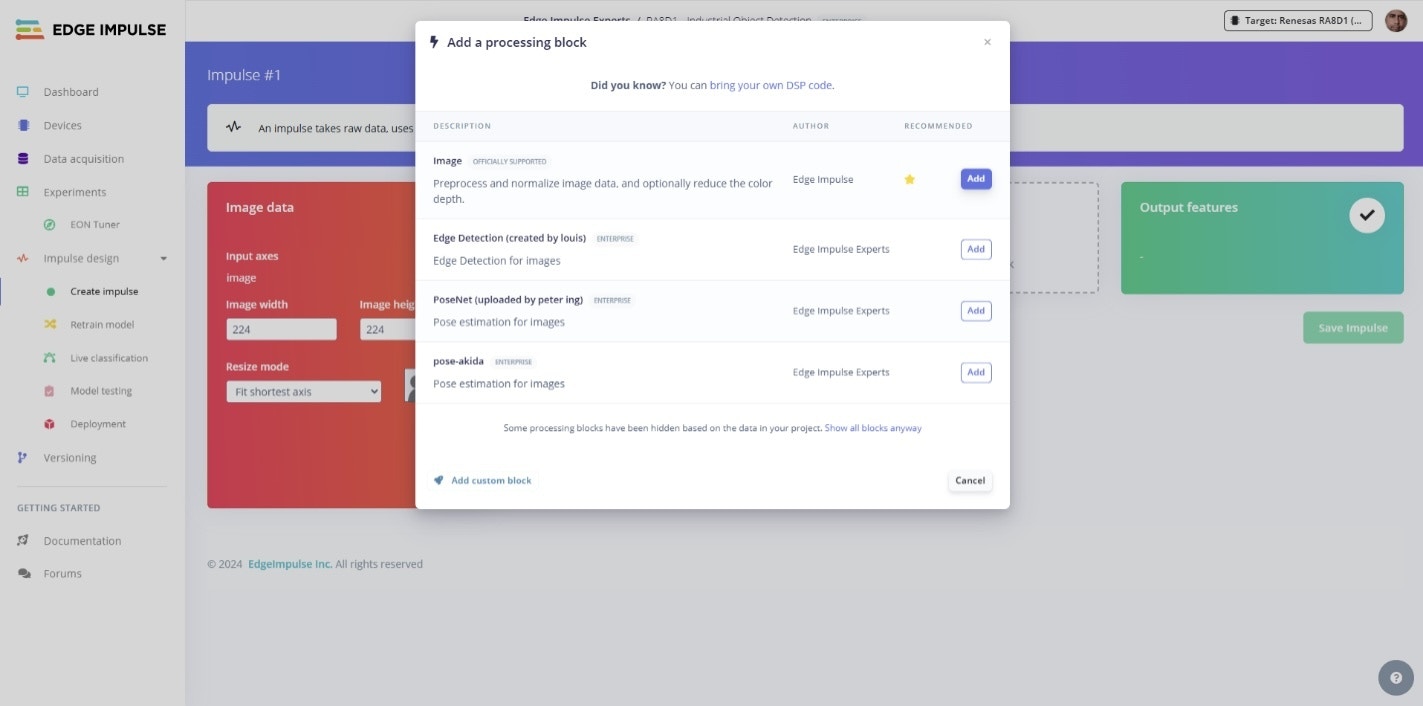Click the Impulse #1 heading
The height and width of the screenshot is (706, 1423).
tap(244, 75)
